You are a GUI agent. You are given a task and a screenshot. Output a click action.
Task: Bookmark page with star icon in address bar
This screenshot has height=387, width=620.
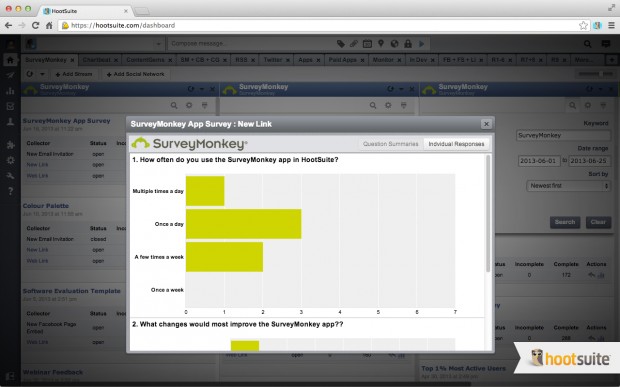pos(583,25)
